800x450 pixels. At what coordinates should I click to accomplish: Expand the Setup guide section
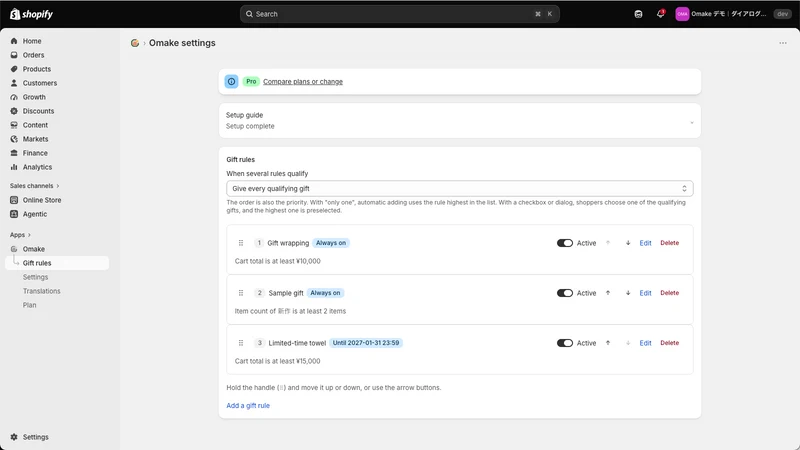pyautogui.click(x=460, y=121)
